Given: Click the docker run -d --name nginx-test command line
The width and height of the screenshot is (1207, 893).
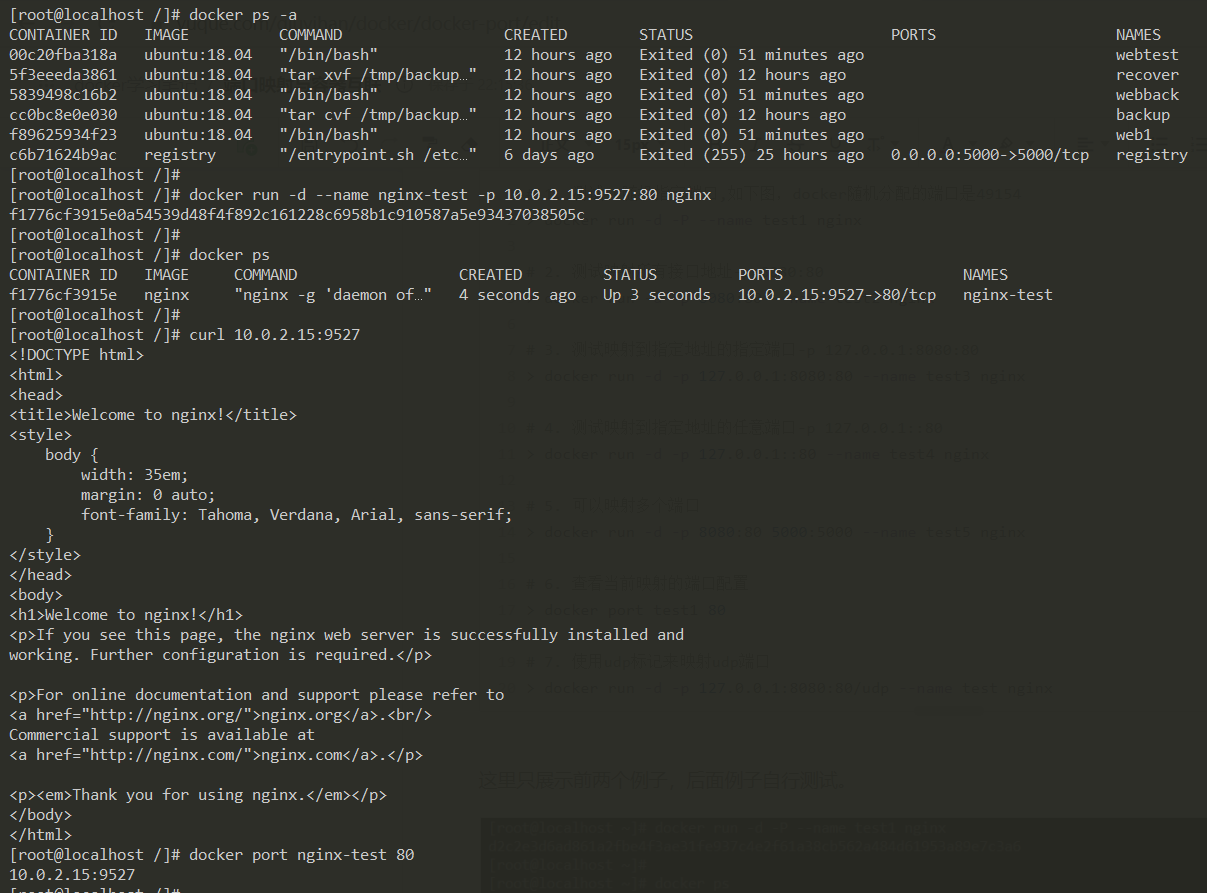Looking at the screenshot, I should [450, 195].
